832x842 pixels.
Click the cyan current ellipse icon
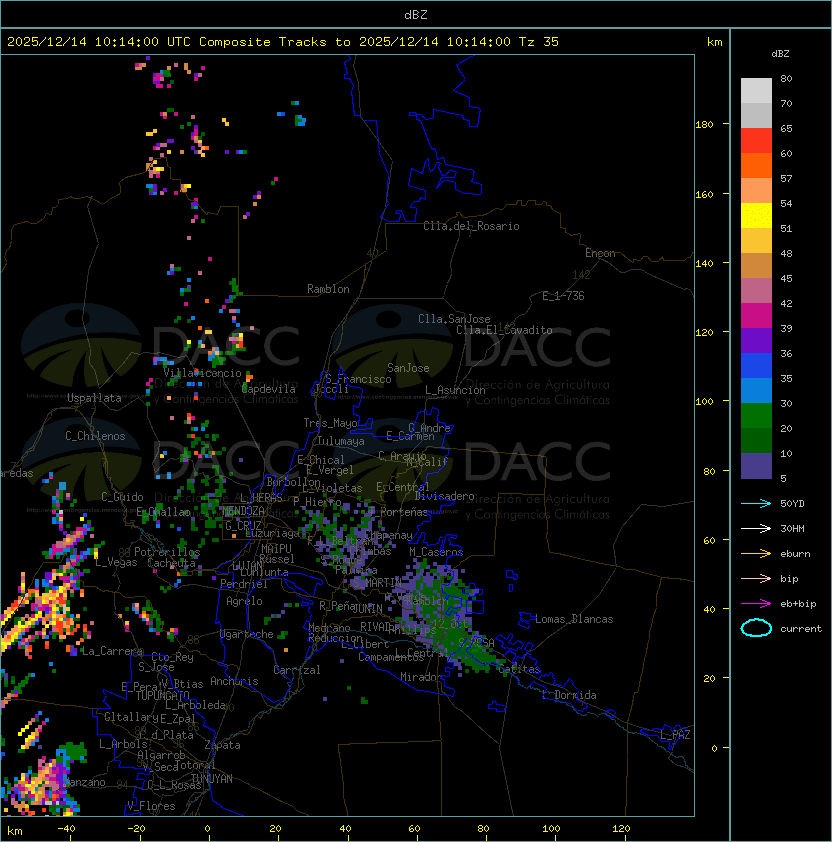[756, 628]
